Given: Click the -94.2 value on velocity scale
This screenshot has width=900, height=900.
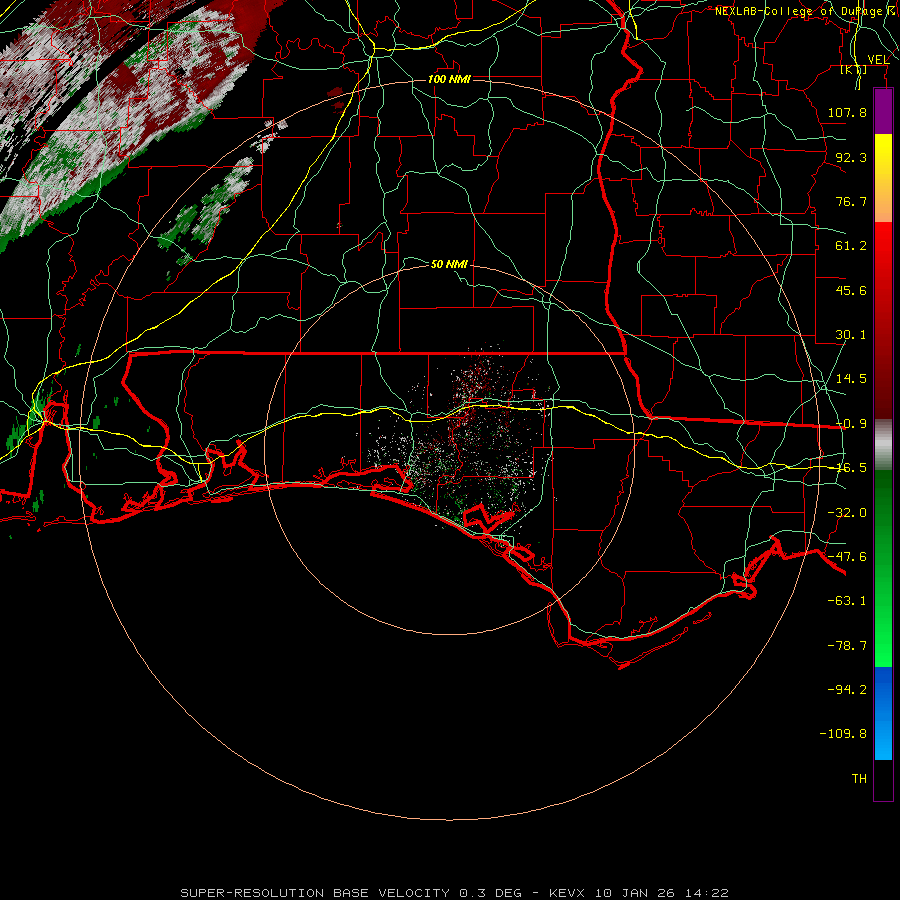Looking at the screenshot, I should (847, 689).
